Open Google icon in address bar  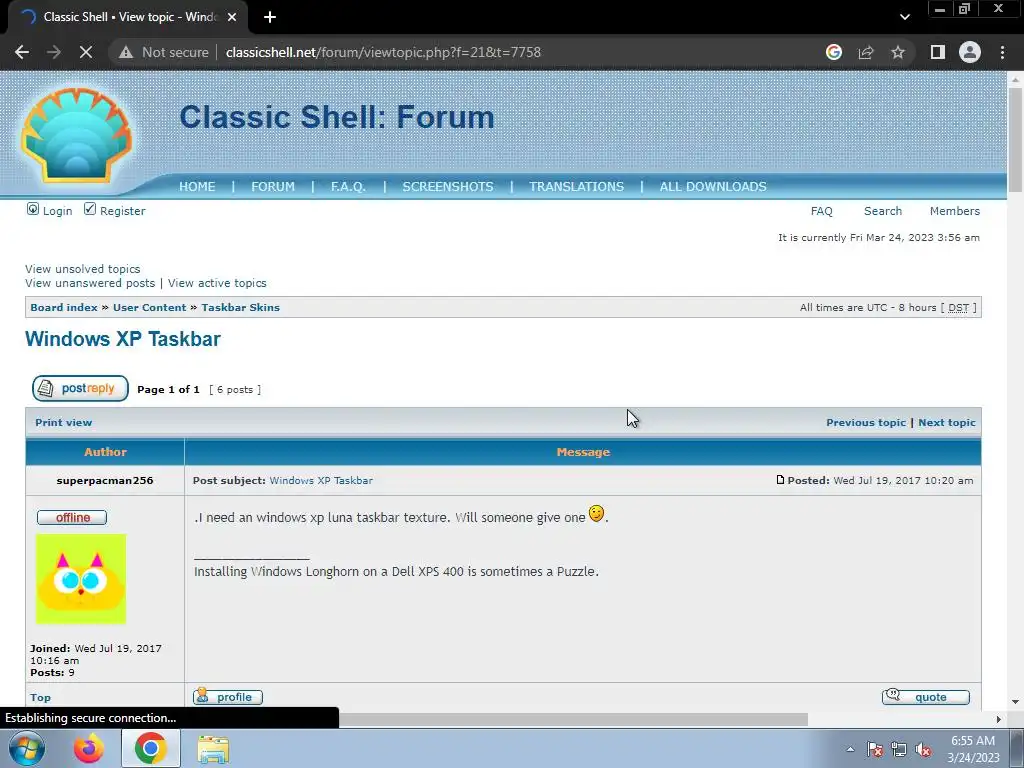click(x=833, y=52)
